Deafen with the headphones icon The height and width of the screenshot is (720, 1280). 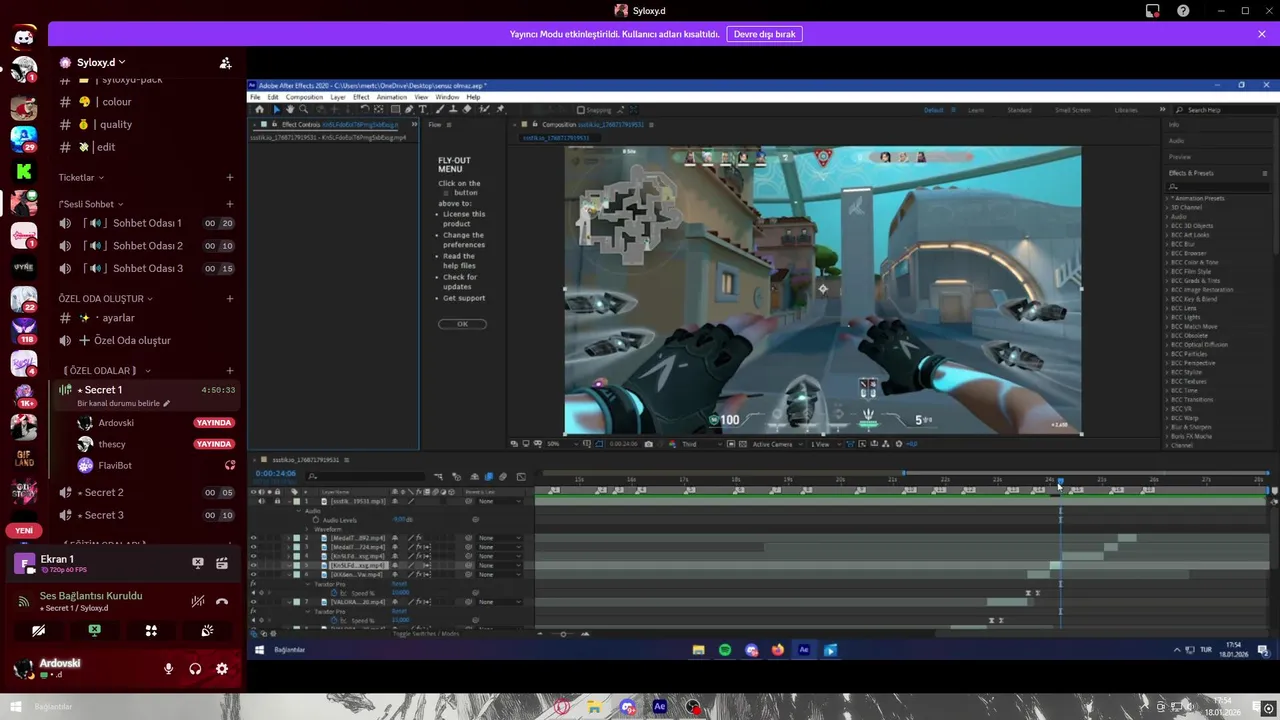tap(195, 669)
